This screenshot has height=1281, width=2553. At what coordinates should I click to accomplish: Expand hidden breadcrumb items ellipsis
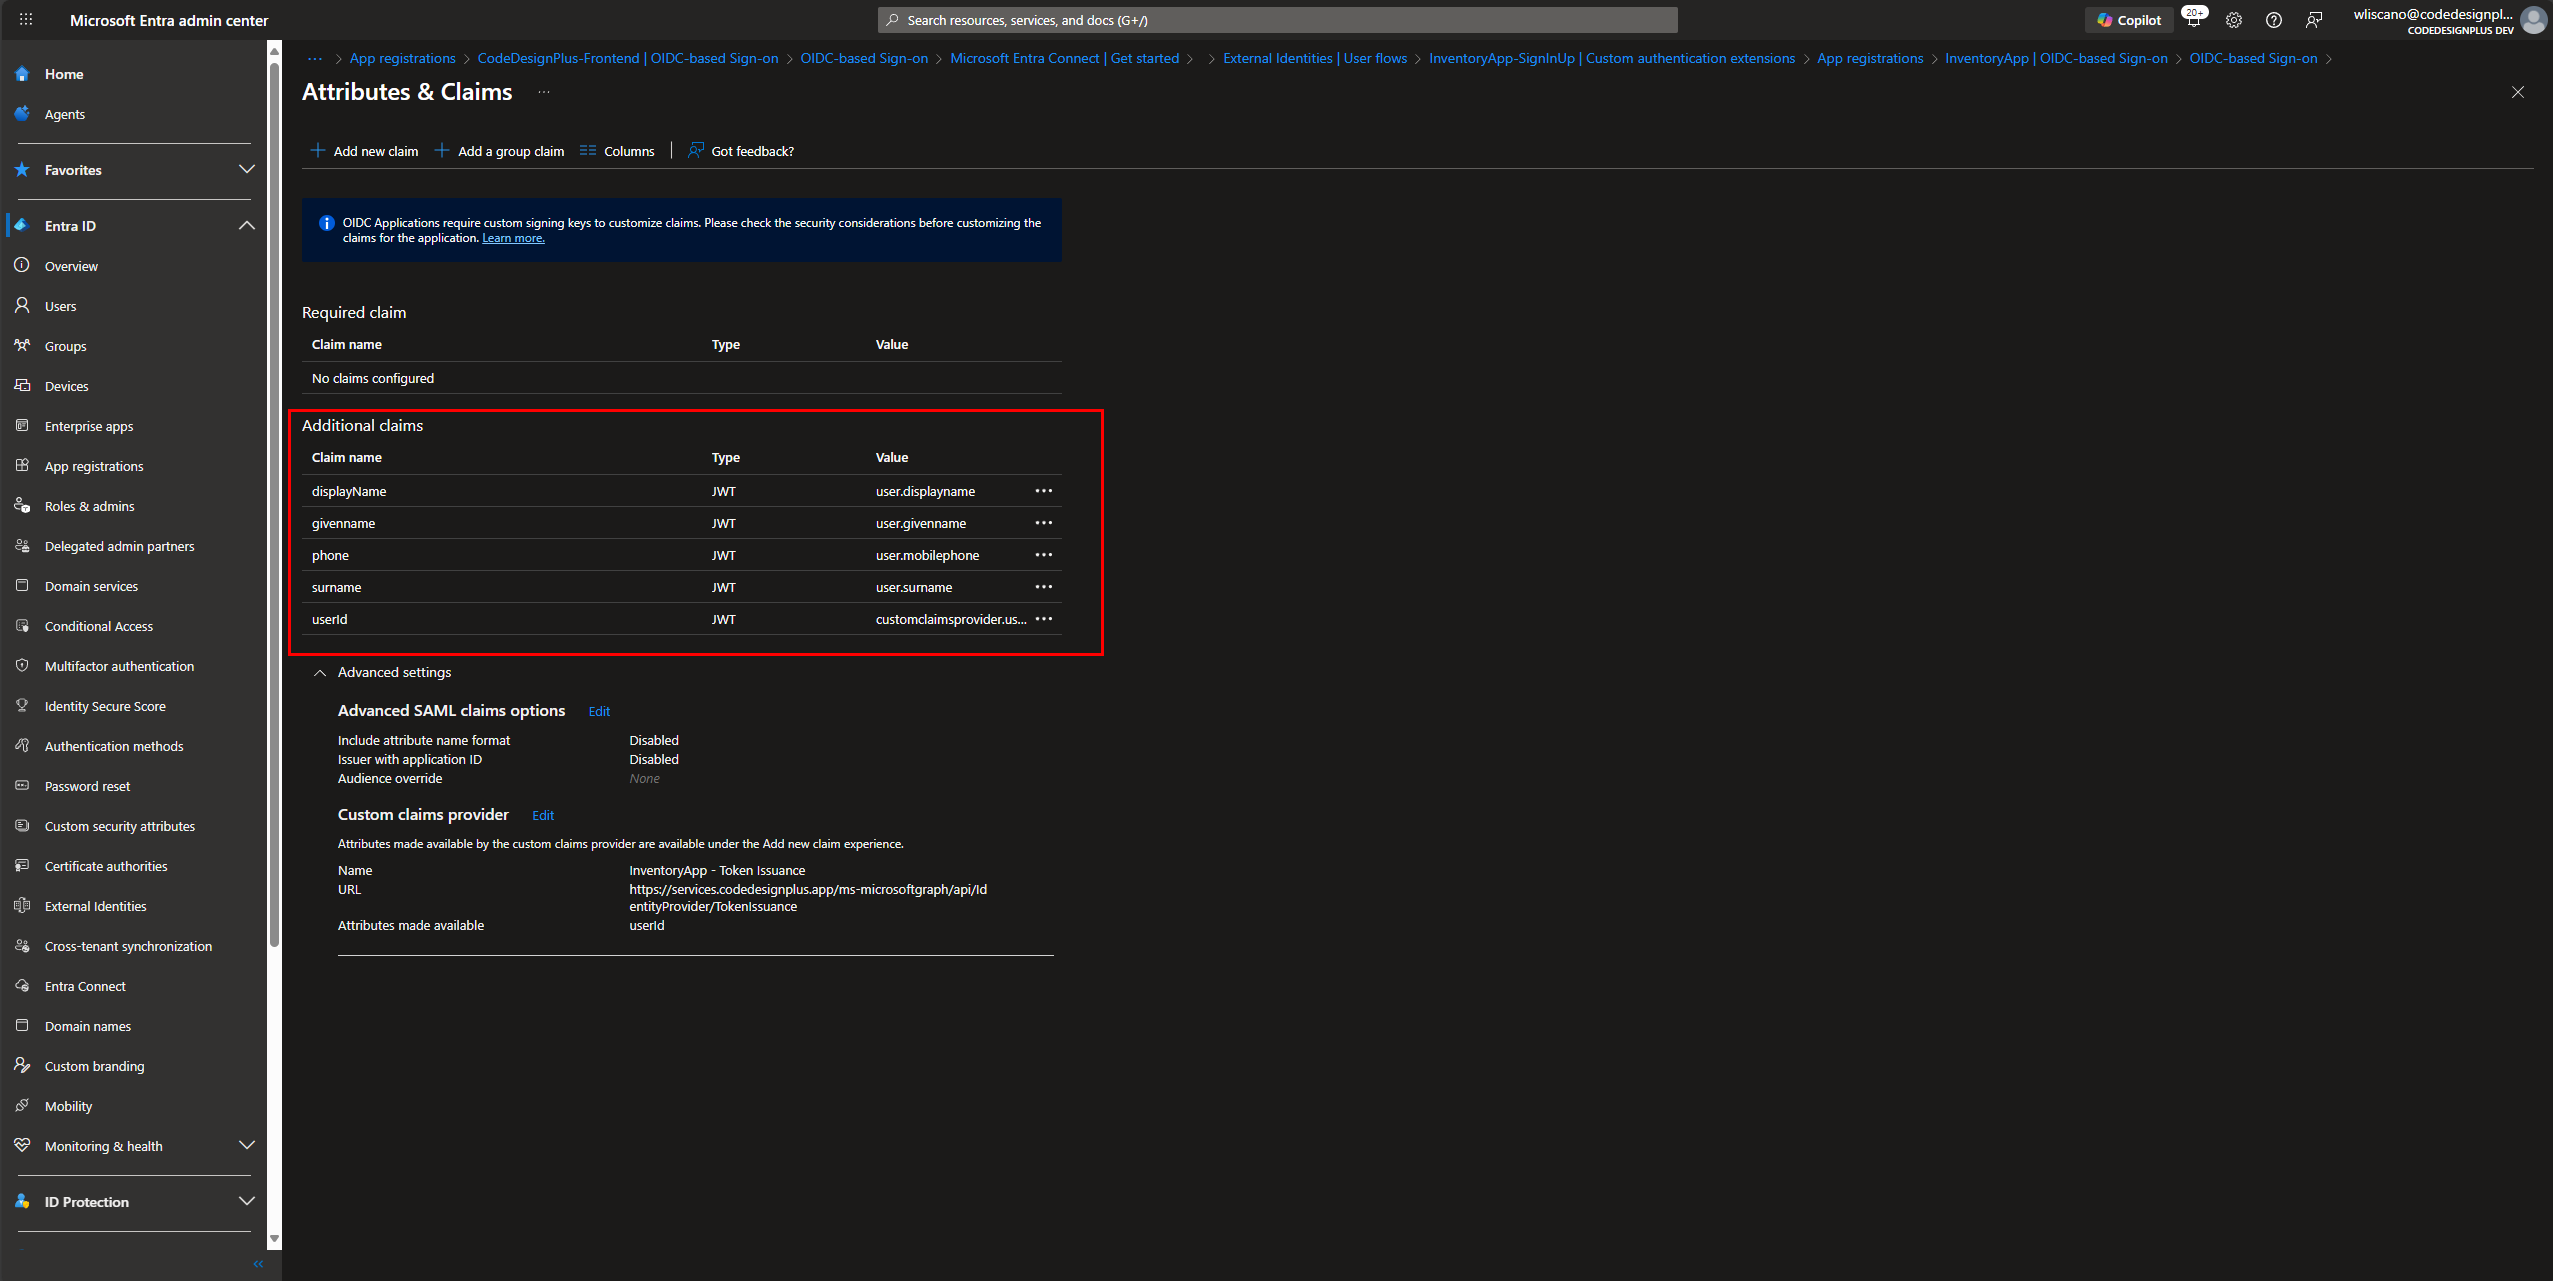point(314,59)
